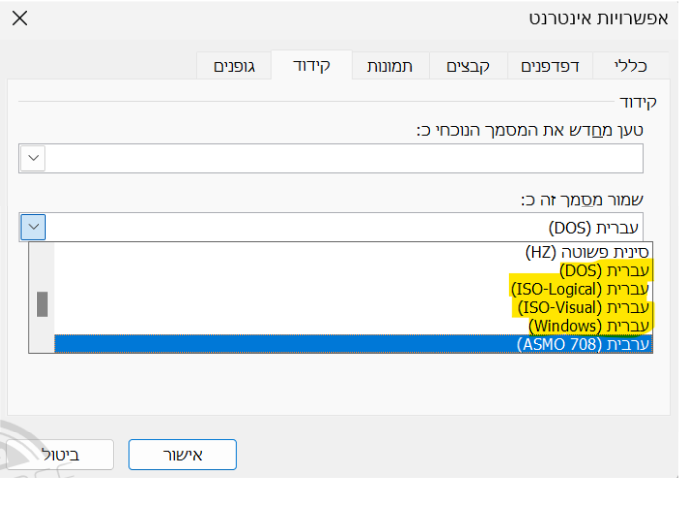Open the תמונות tab
This screenshot has width=681, height=515.
(x=391, y=66)
